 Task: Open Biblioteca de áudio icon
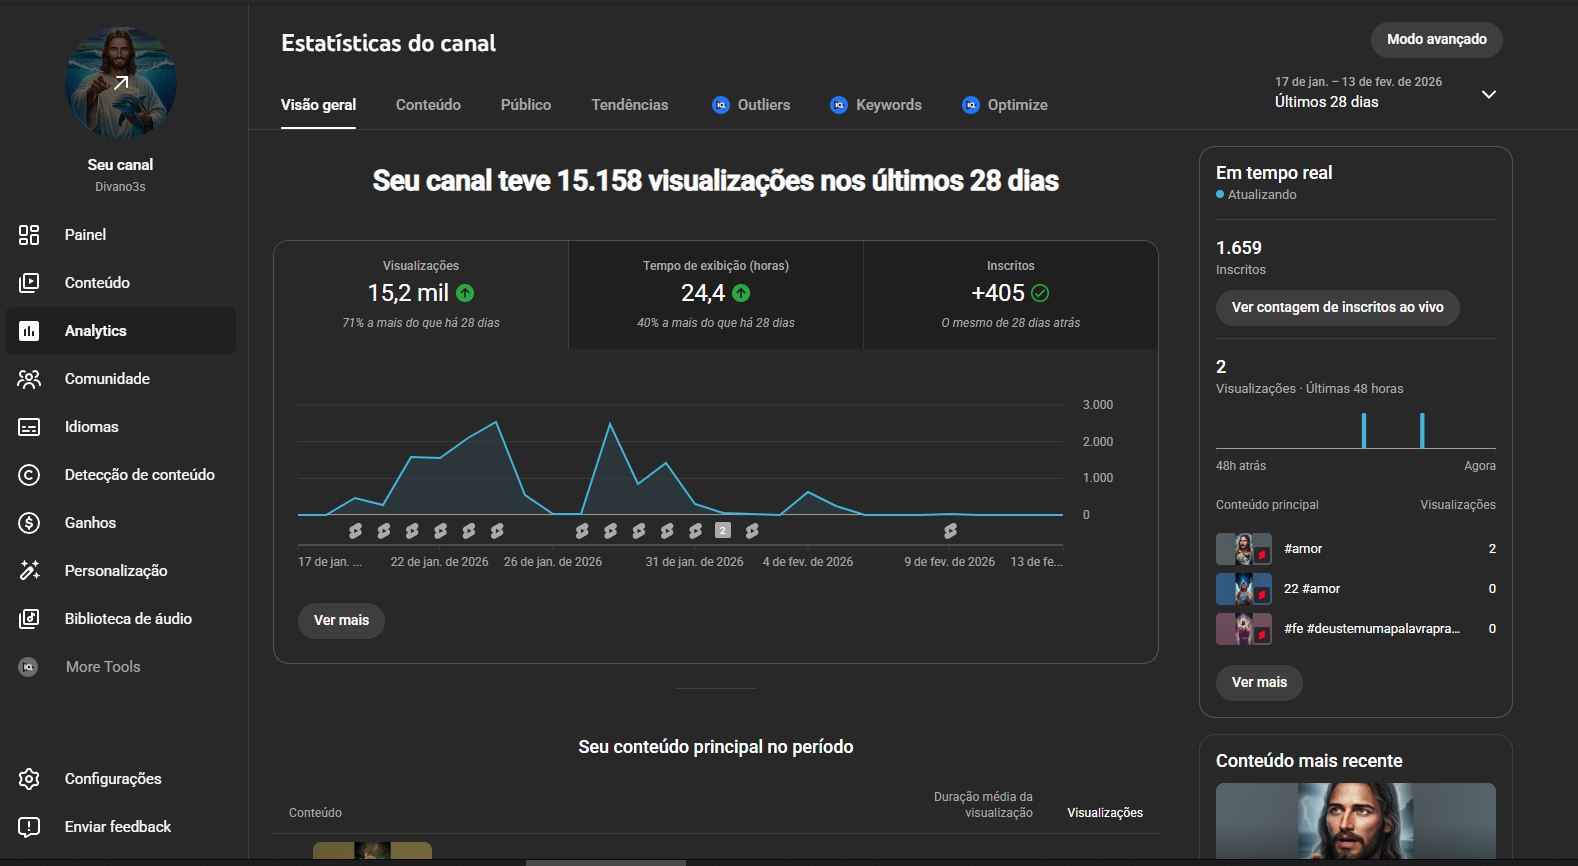[29, 619]
